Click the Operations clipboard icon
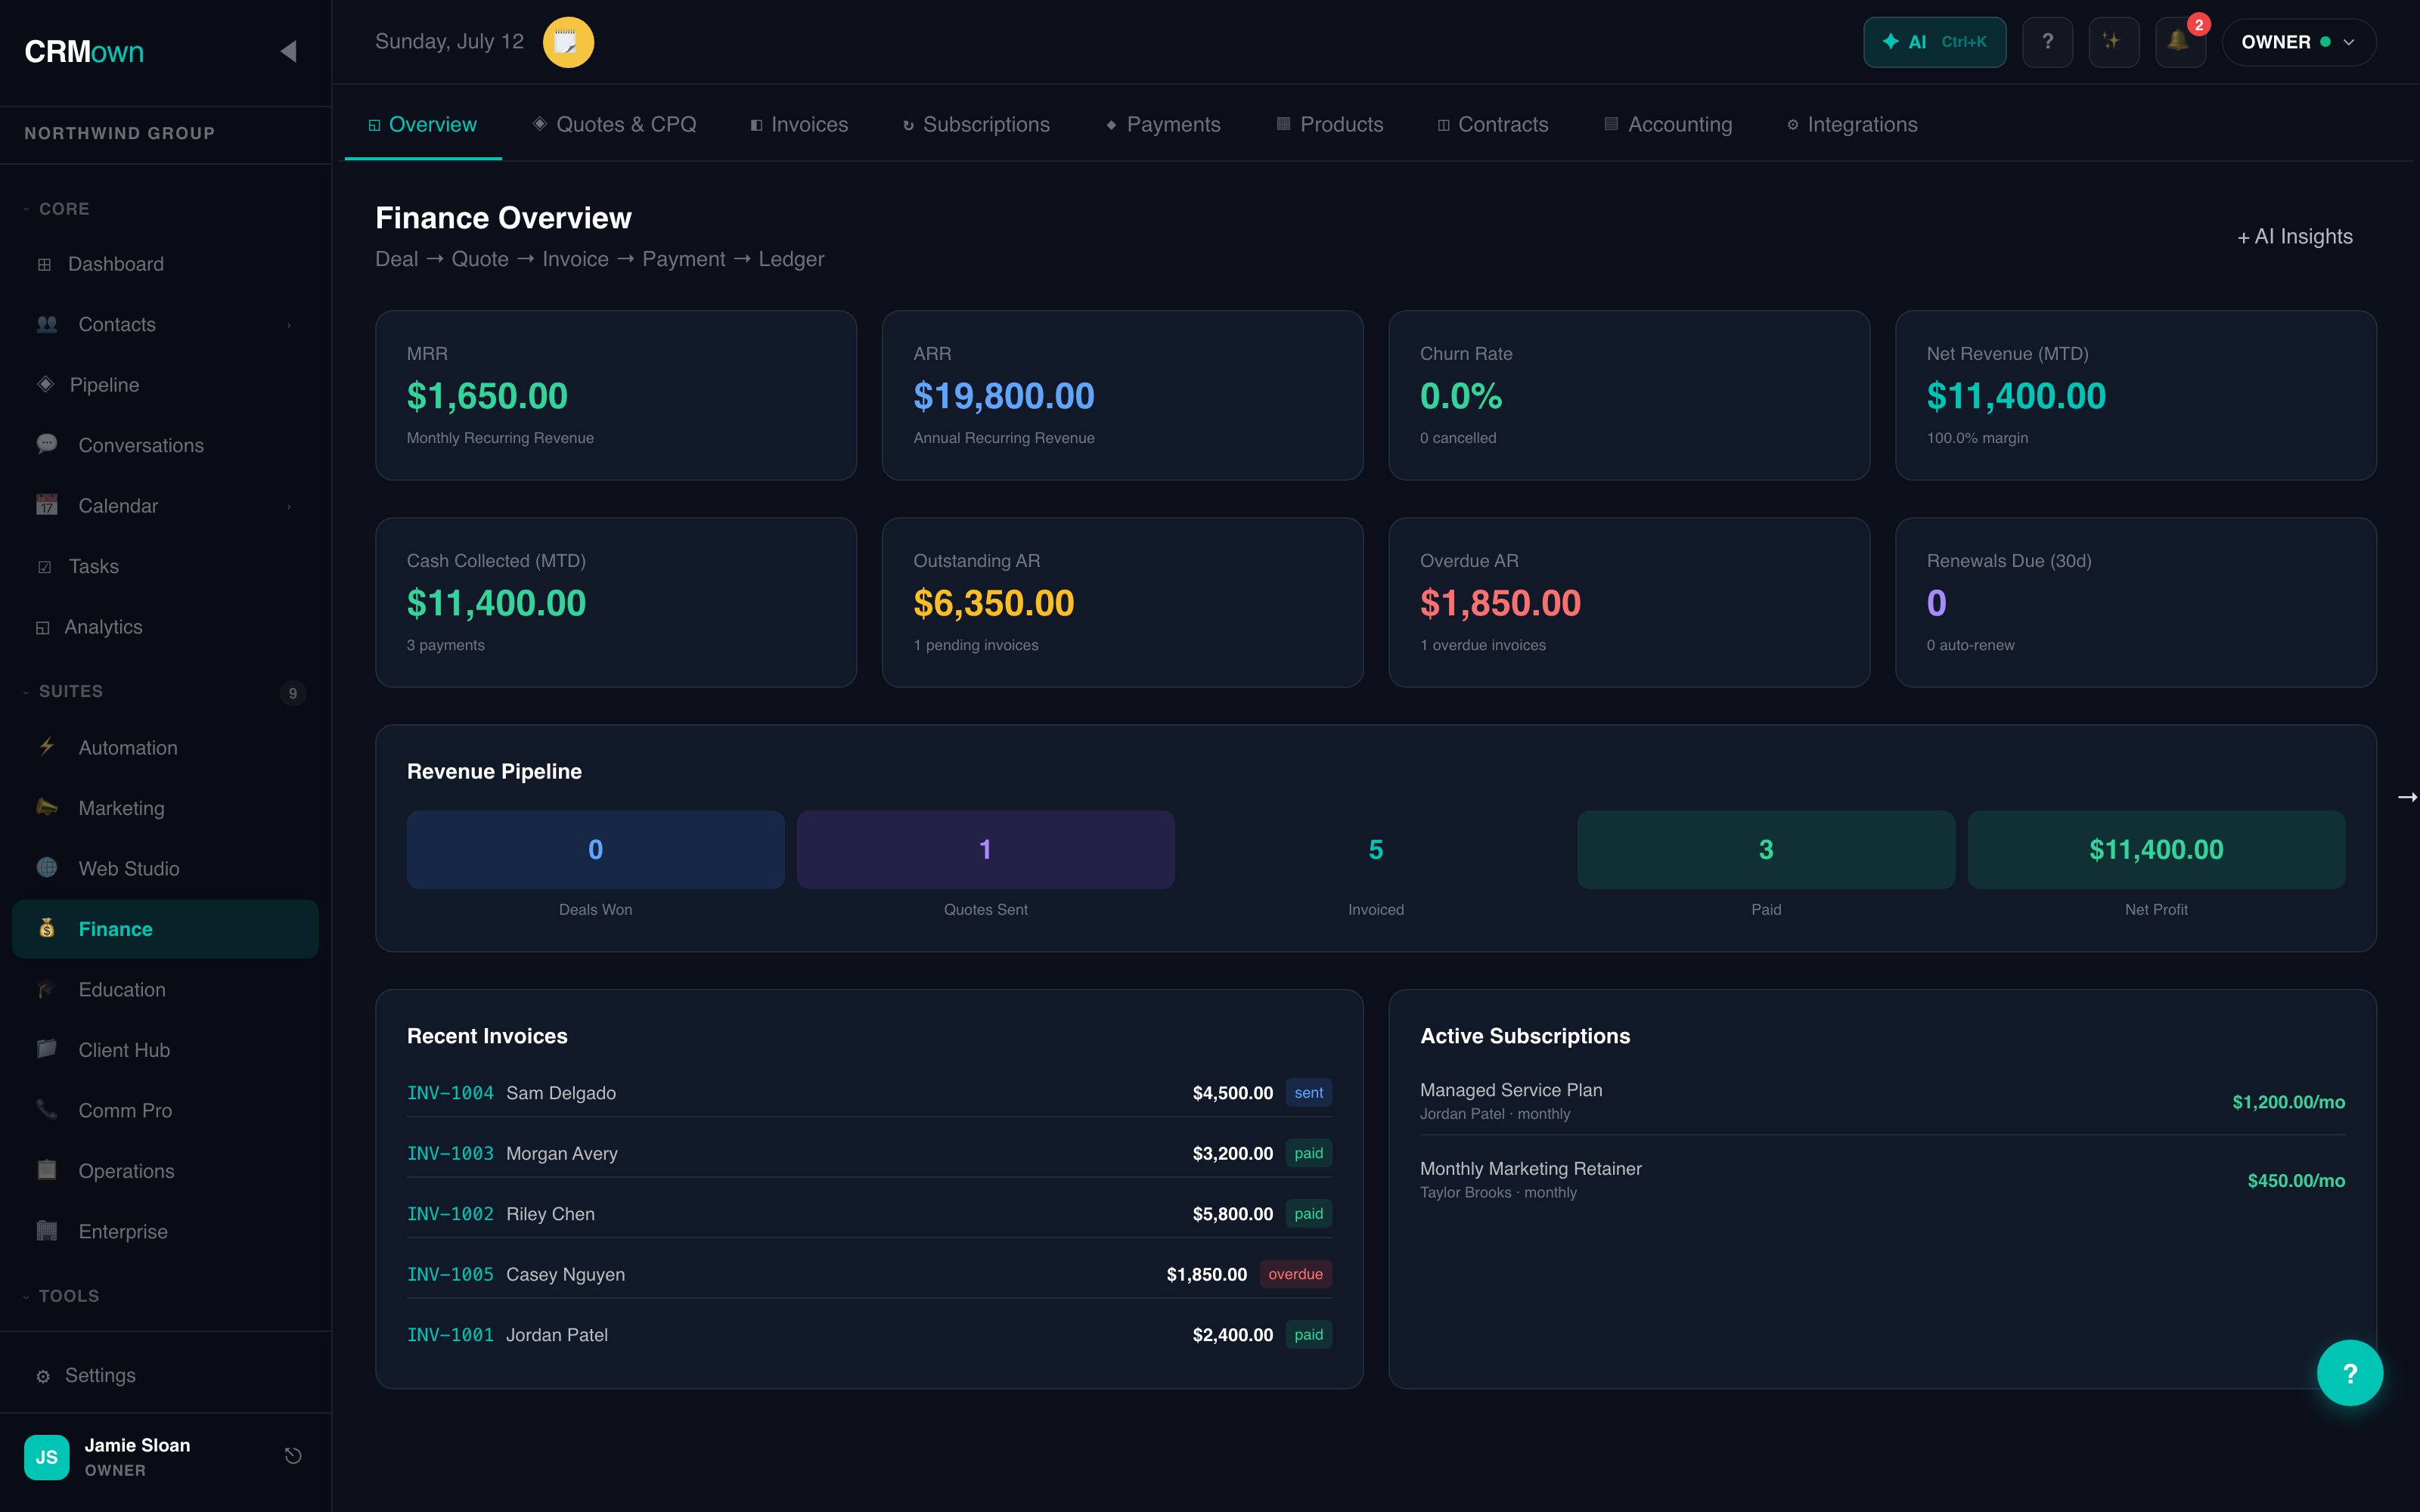 47,1170
